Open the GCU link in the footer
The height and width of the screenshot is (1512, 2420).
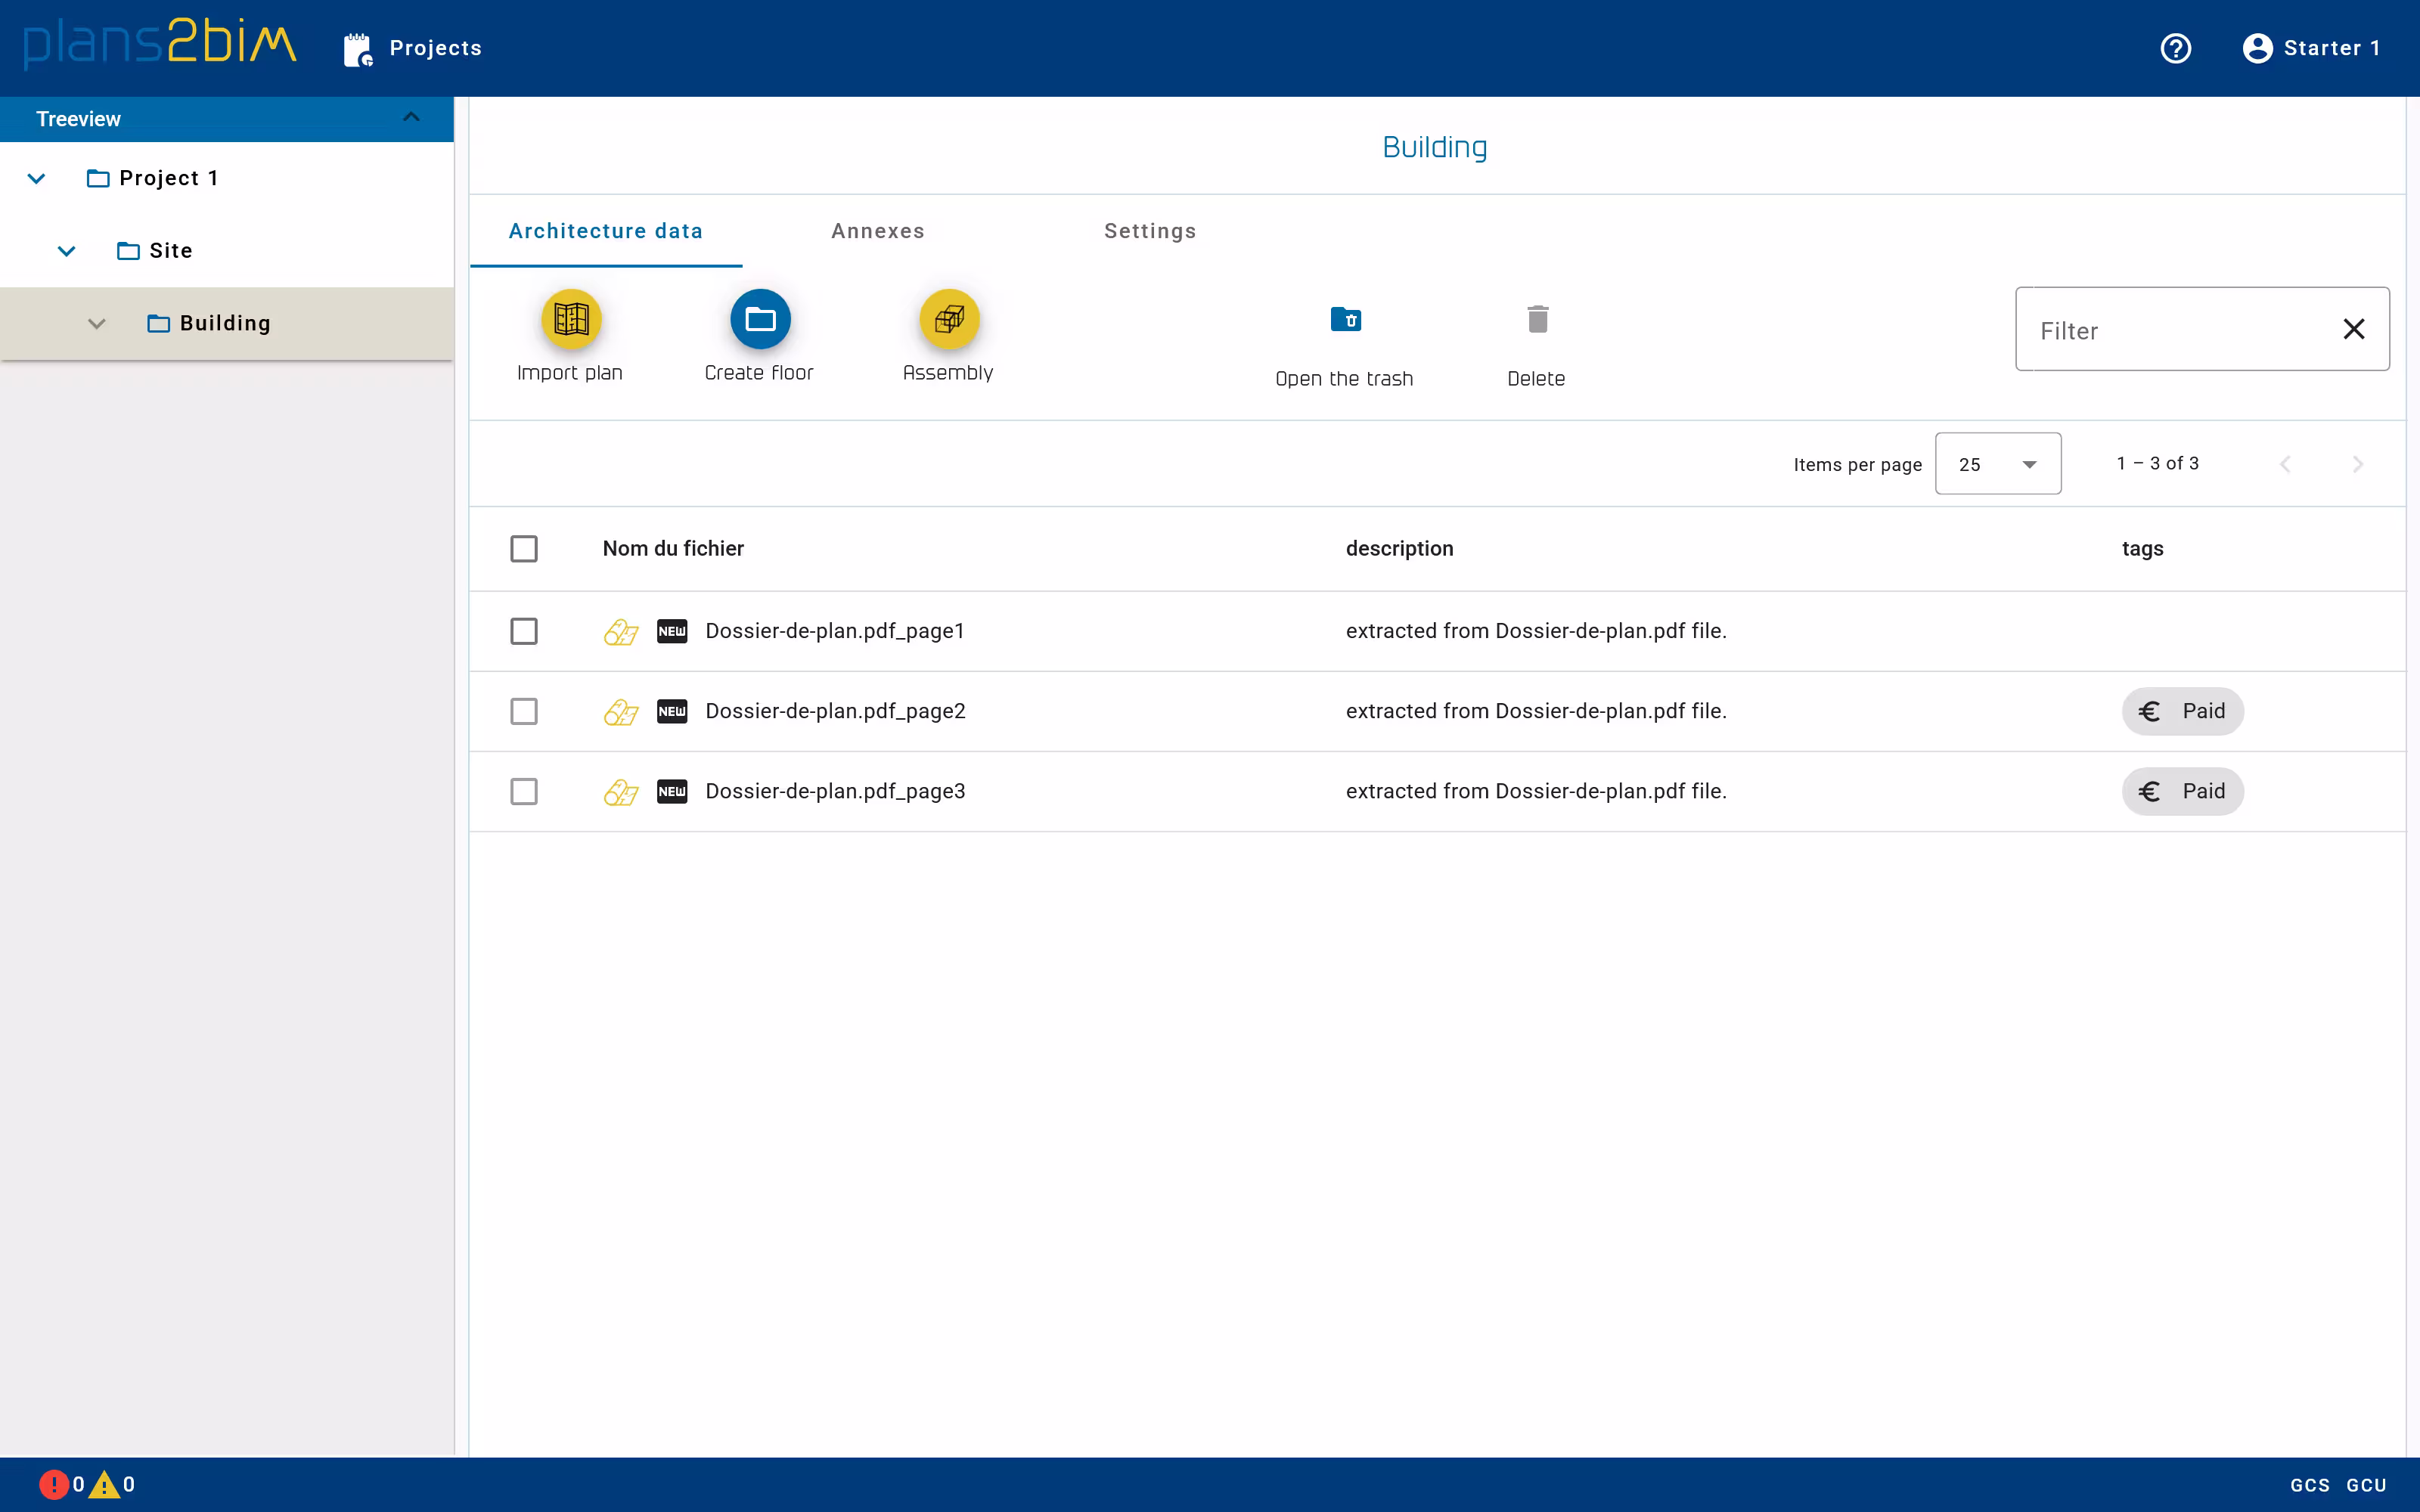[2366, 1485]
